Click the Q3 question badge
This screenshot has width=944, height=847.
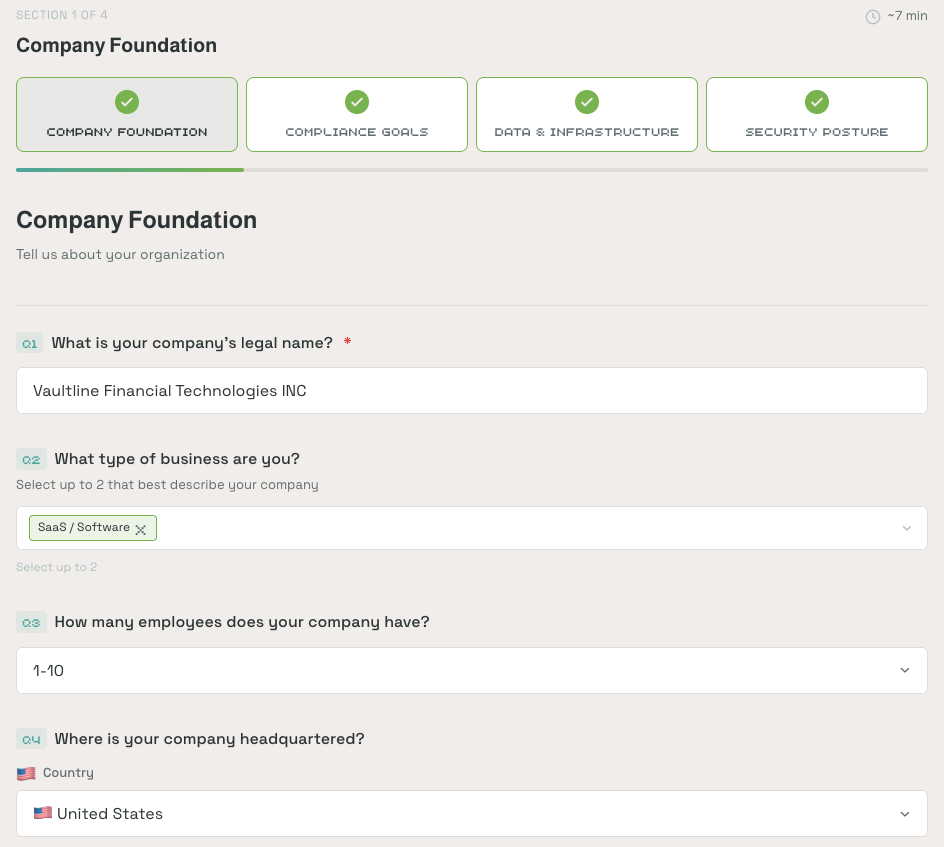(x=31, y=622)
